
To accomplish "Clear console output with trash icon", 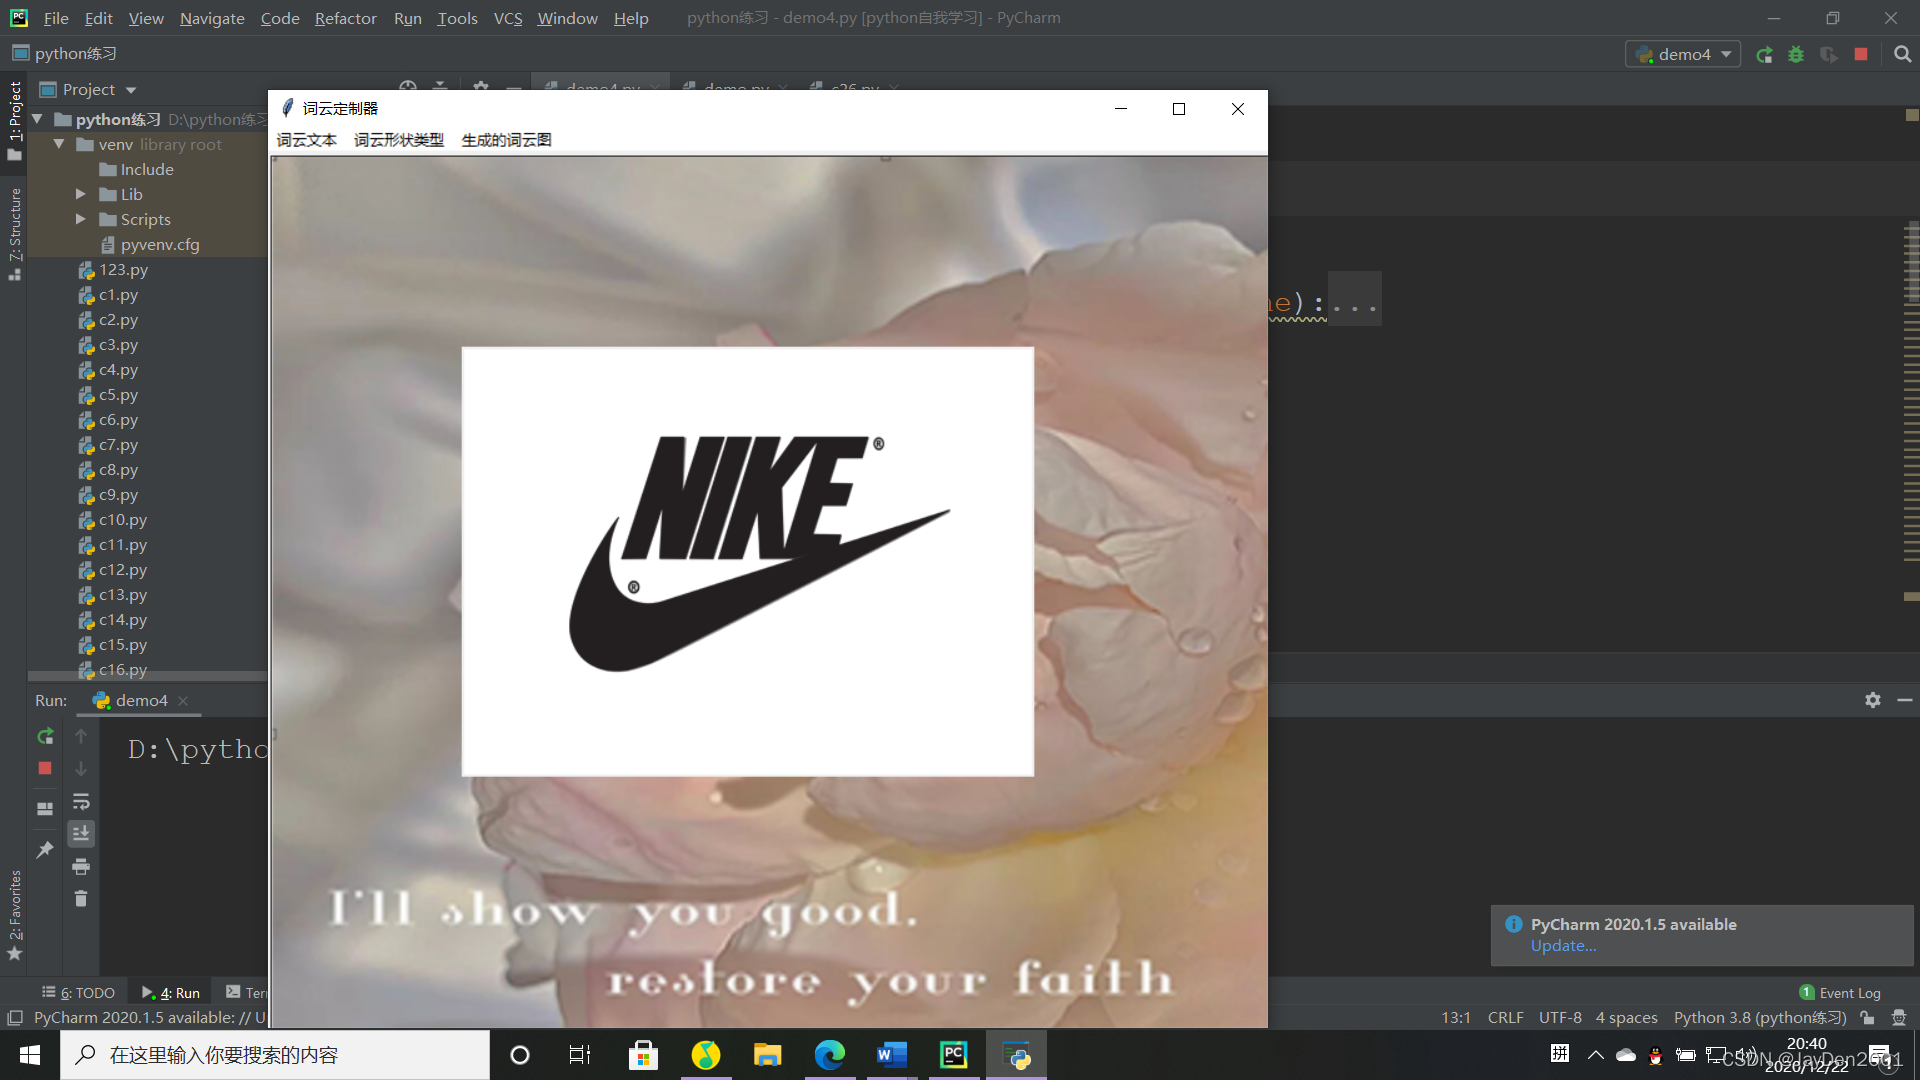I will point(81,899).
